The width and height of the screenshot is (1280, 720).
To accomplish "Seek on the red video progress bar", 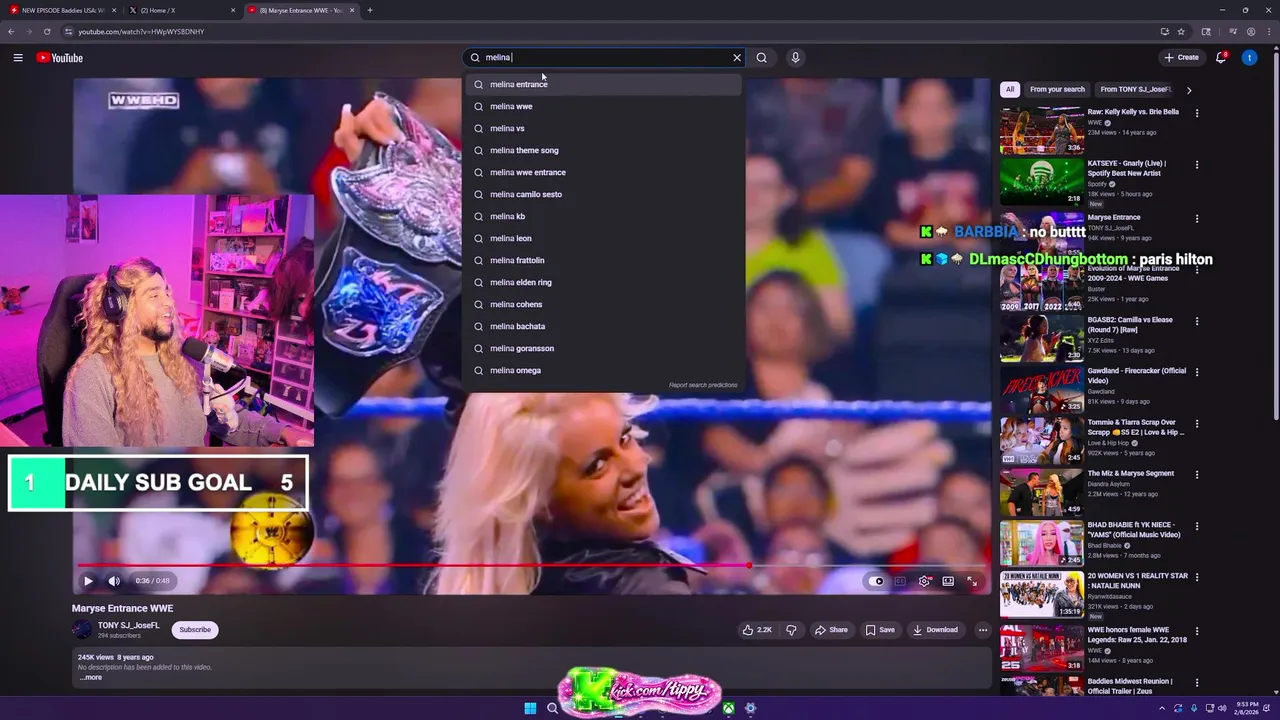I will pos(530,566).
